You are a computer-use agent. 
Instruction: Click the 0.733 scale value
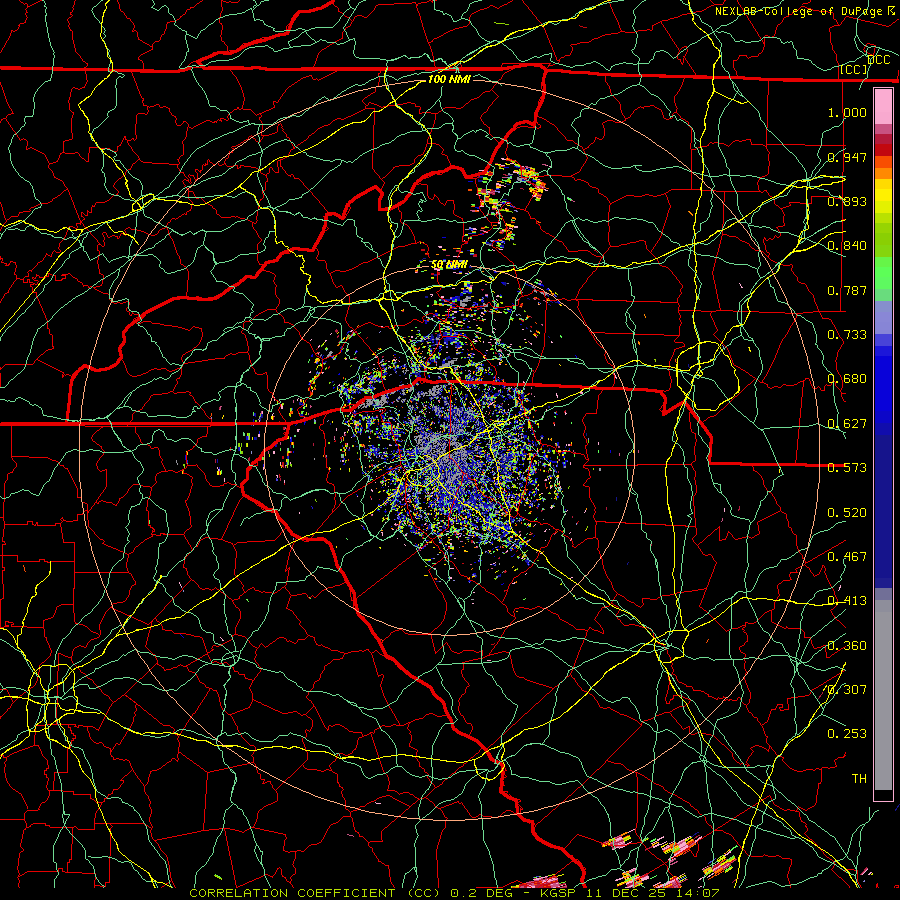[x=847, y=335]
